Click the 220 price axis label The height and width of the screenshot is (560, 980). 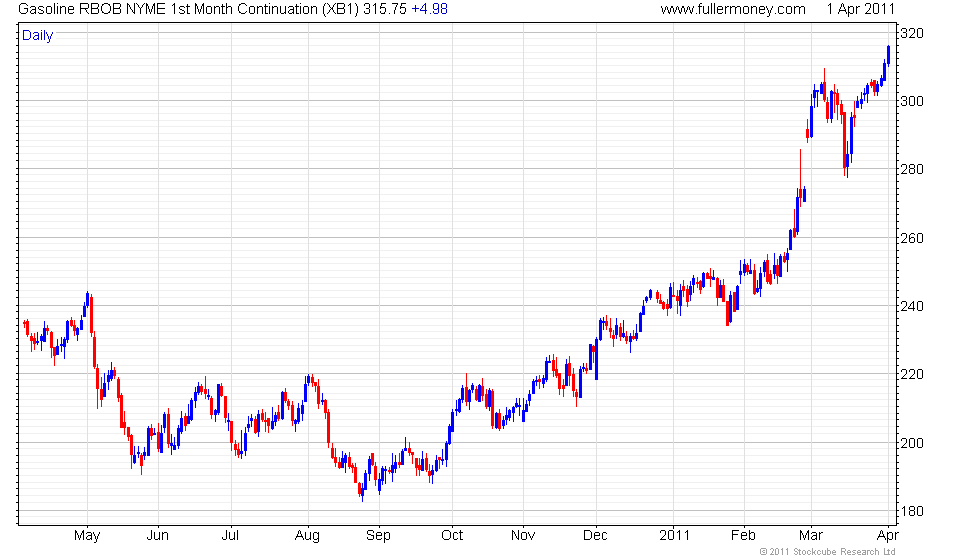pos(911,374)
